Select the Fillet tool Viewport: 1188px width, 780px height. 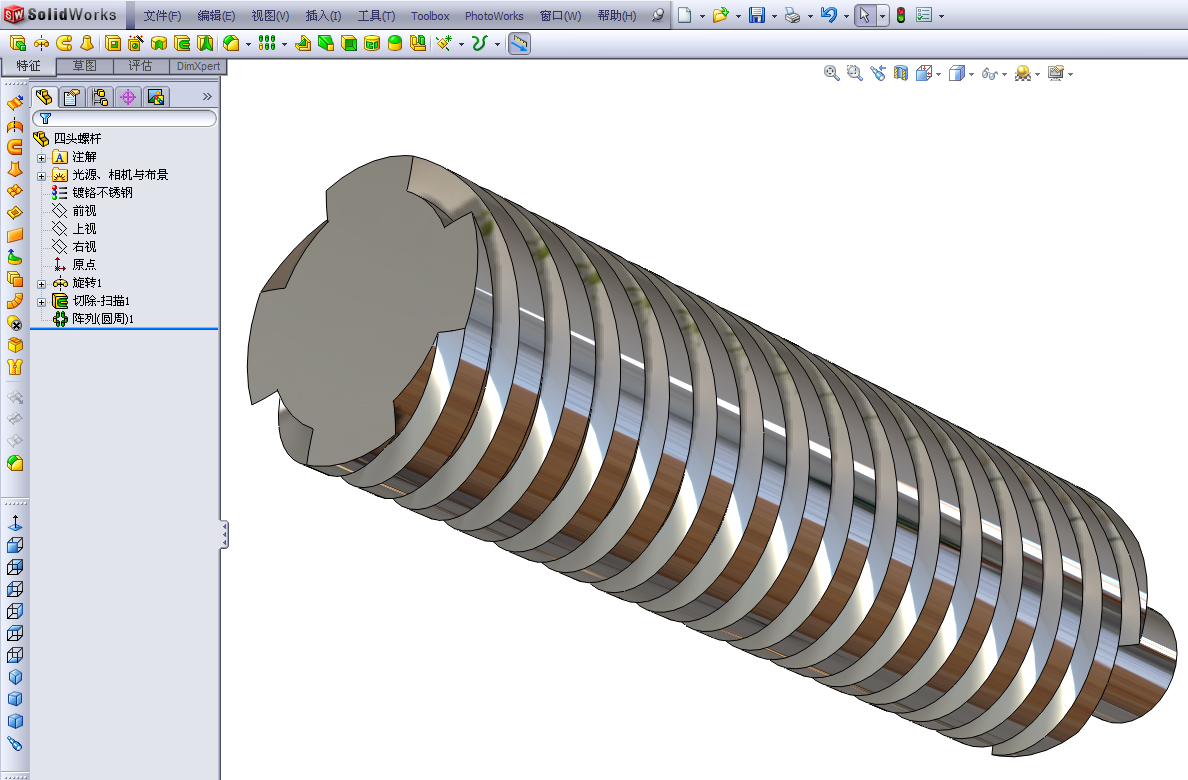[231, 43]
